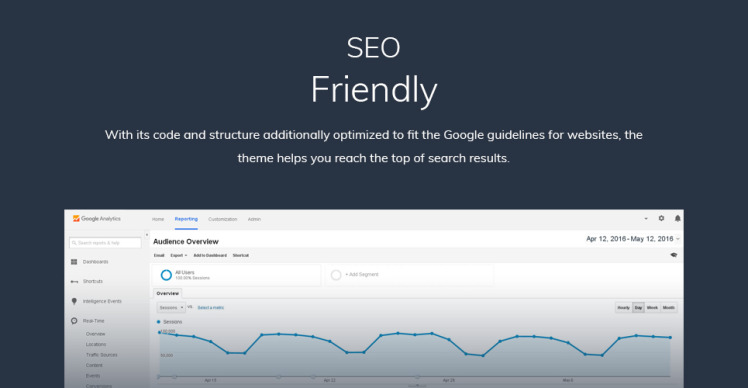
Task: Click the first data point on the Sessions chart
Action: click(159, 332)
